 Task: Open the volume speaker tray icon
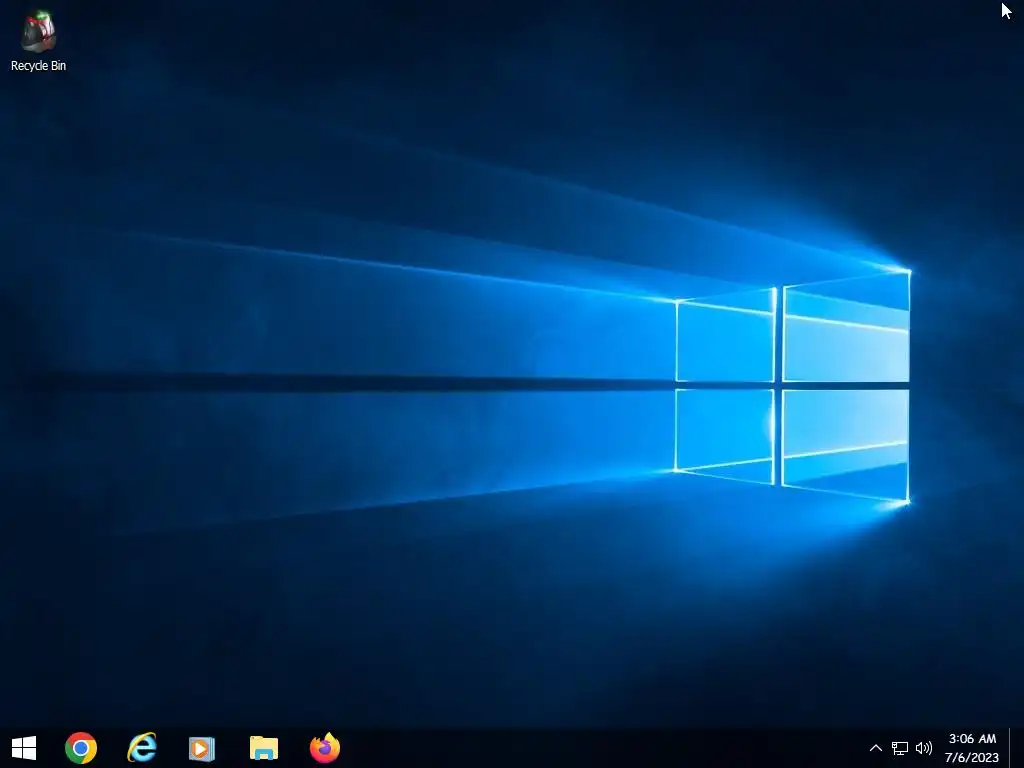coord(923,748)
